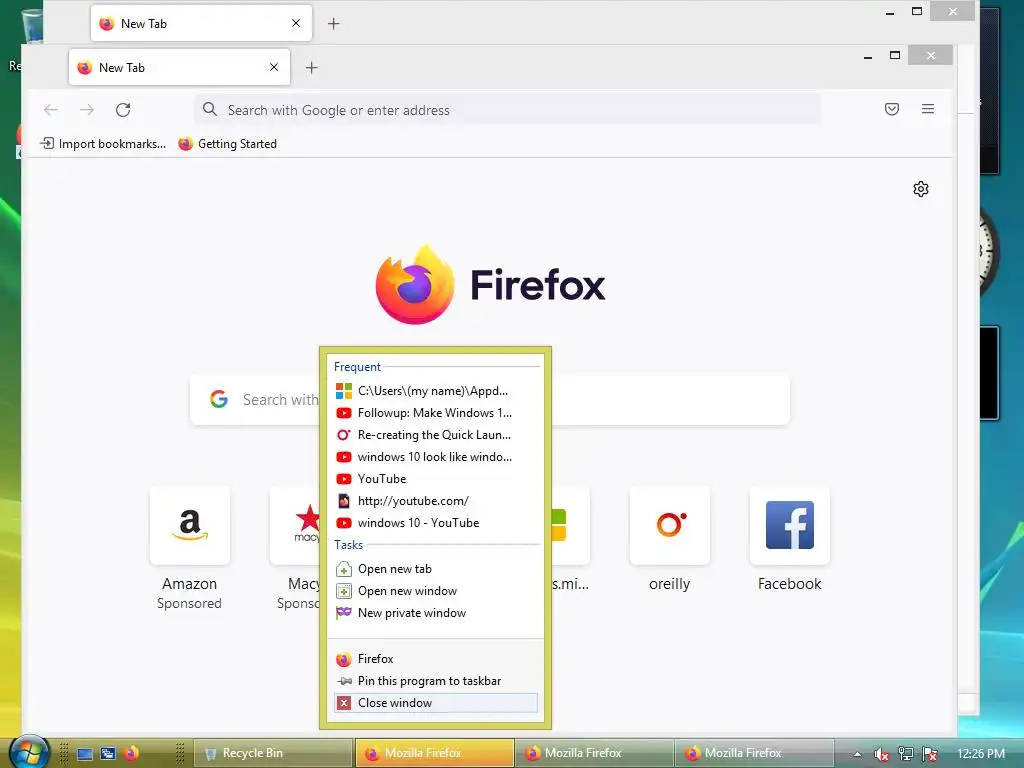This screenshot has height=768, width=1024.
Task: Click Switch between windows quick launch icon
Action: pos(108,754)
